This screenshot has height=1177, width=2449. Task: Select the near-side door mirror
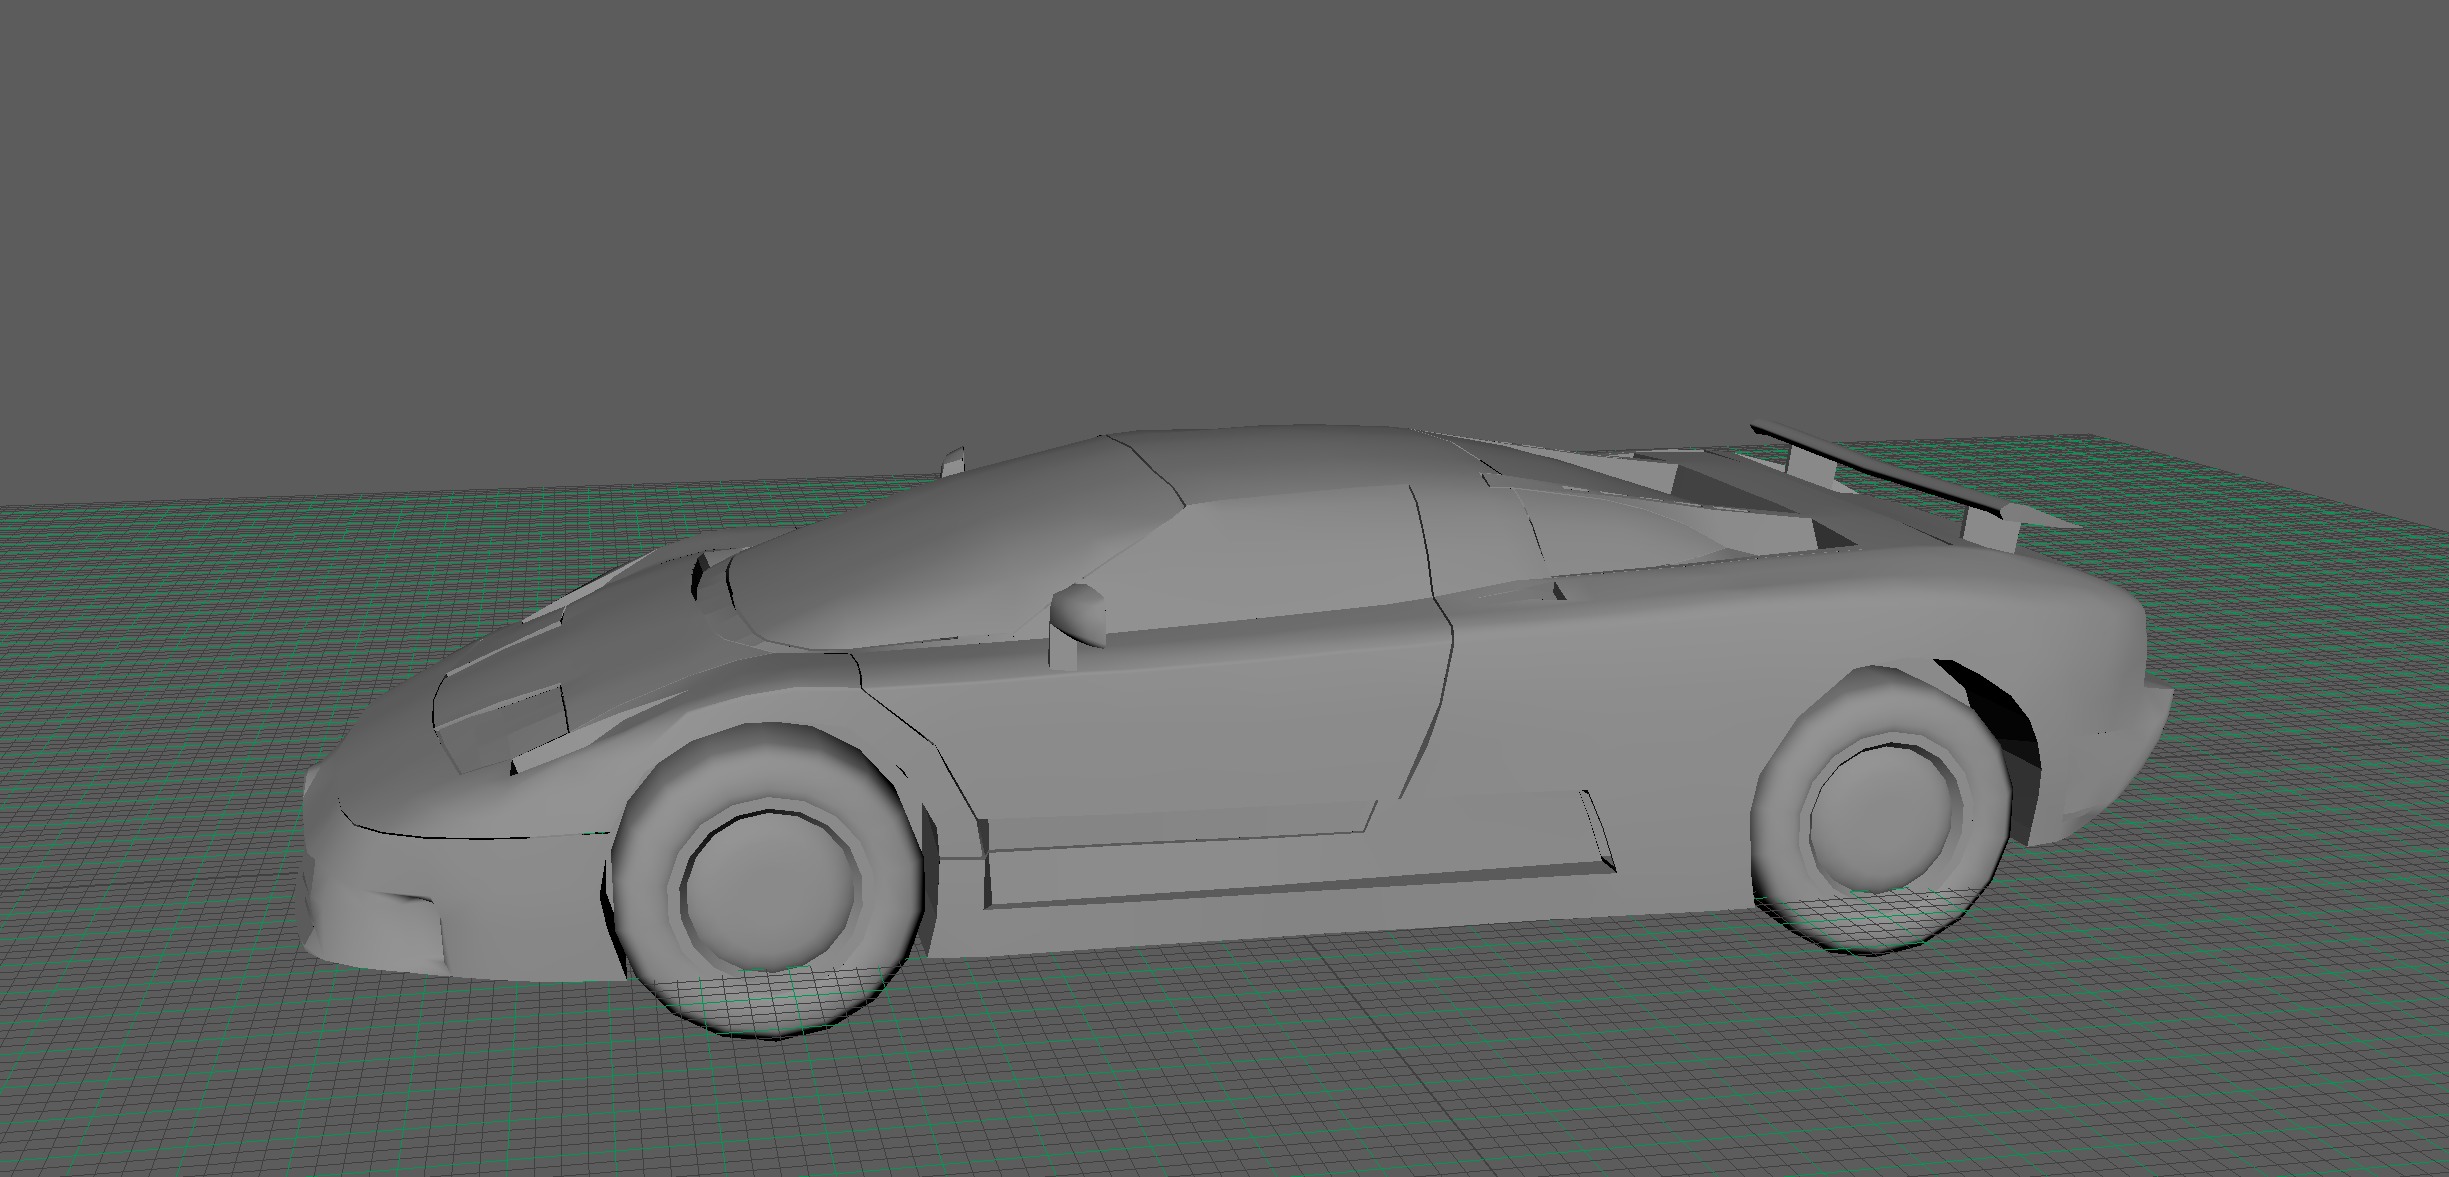1077,625
